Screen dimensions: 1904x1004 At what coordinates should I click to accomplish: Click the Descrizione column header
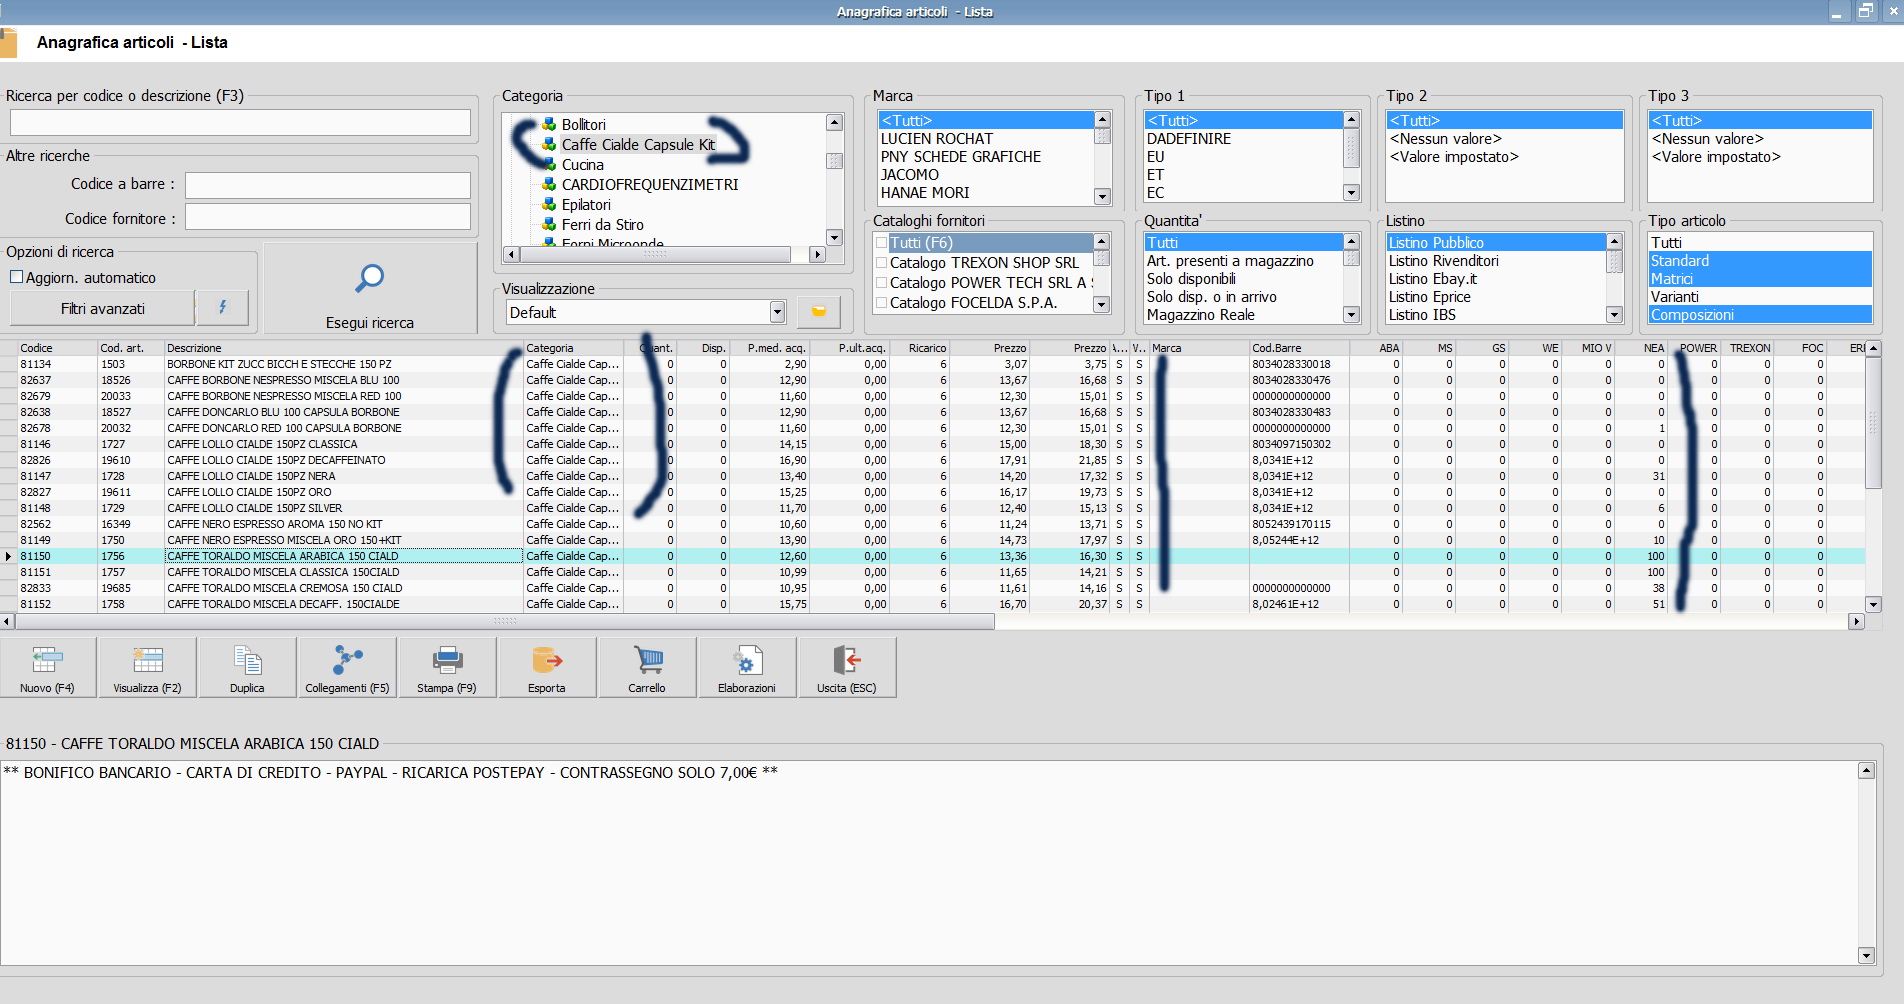[x=343, y=348]
